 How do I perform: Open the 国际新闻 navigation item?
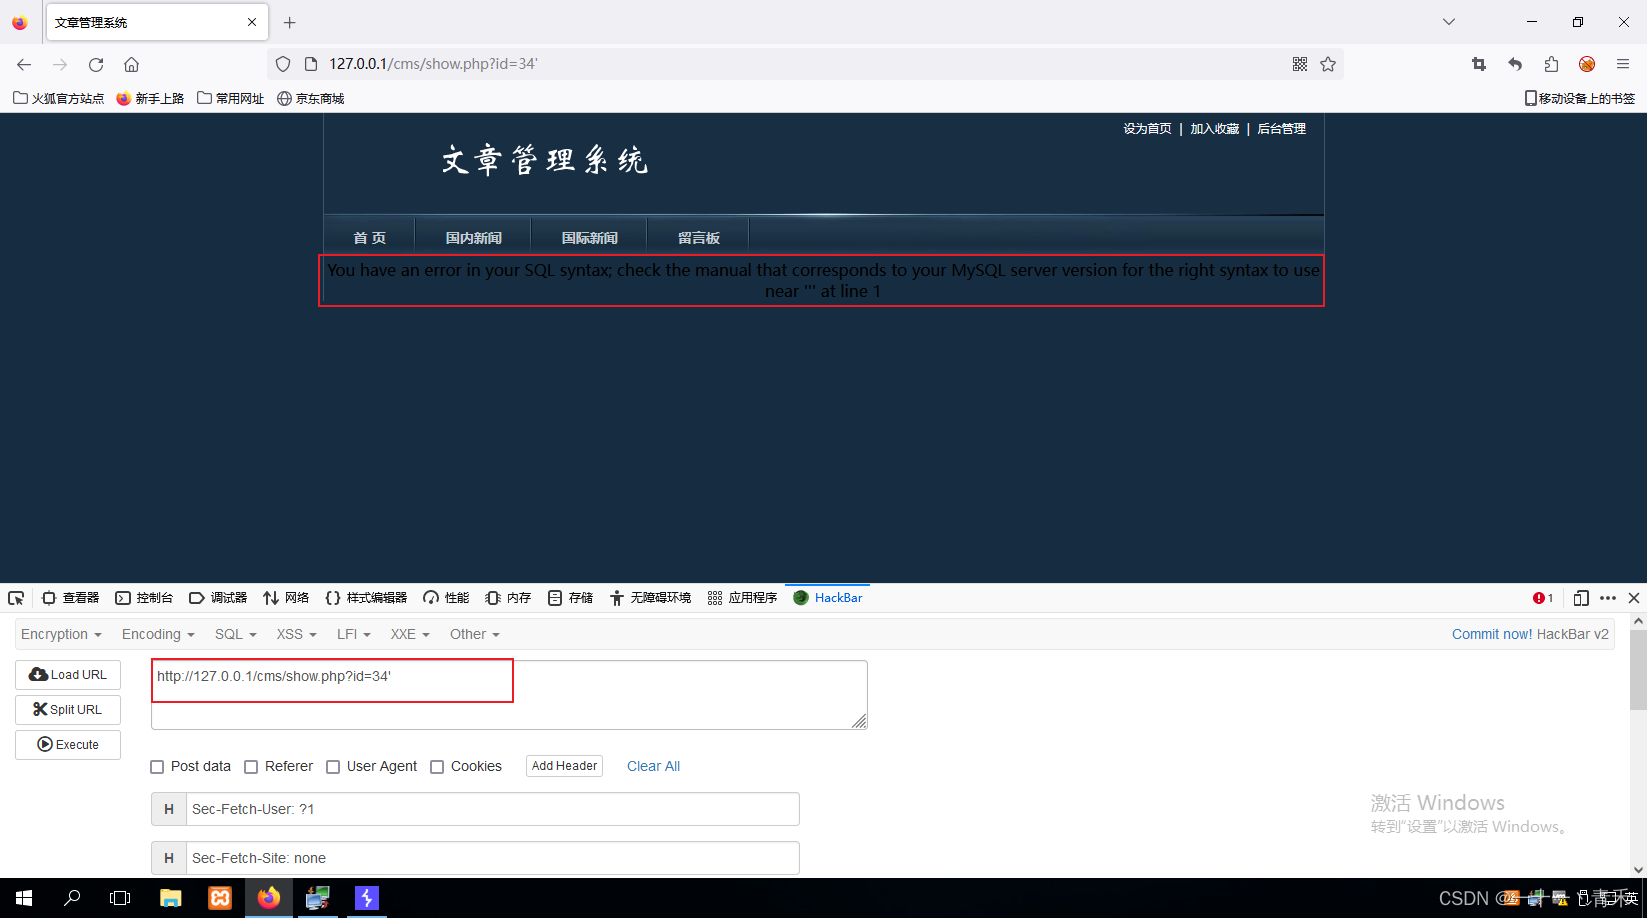coord(589,238)
